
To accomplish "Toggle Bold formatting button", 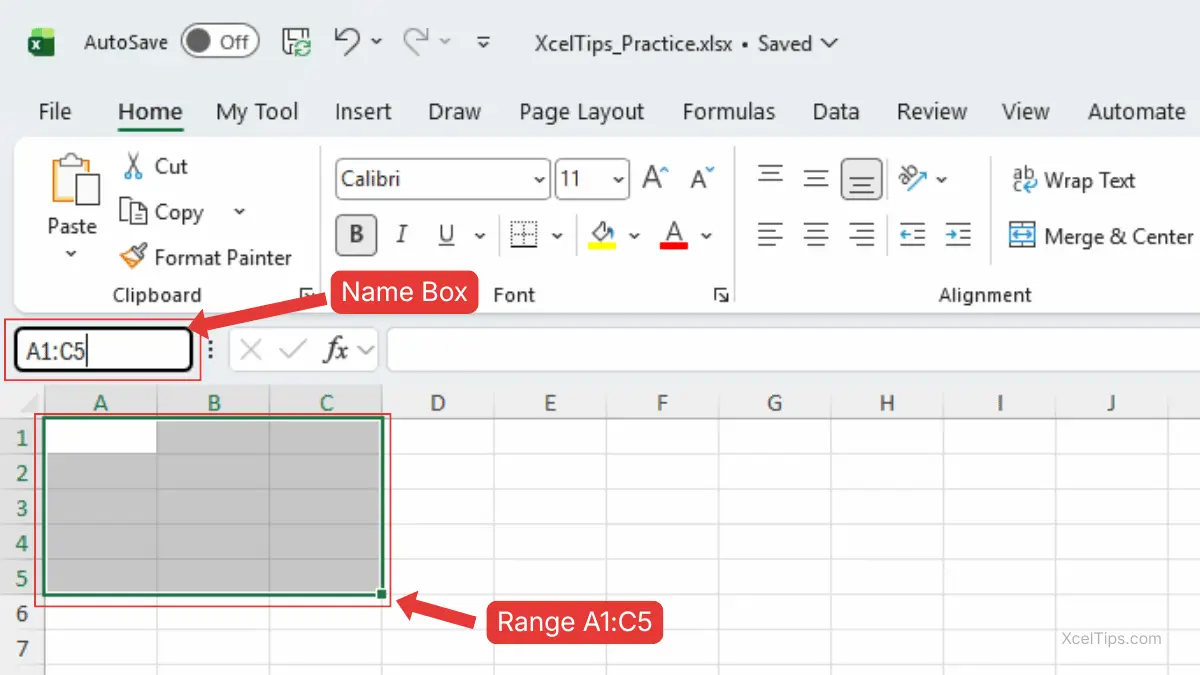I will point(355,235).
